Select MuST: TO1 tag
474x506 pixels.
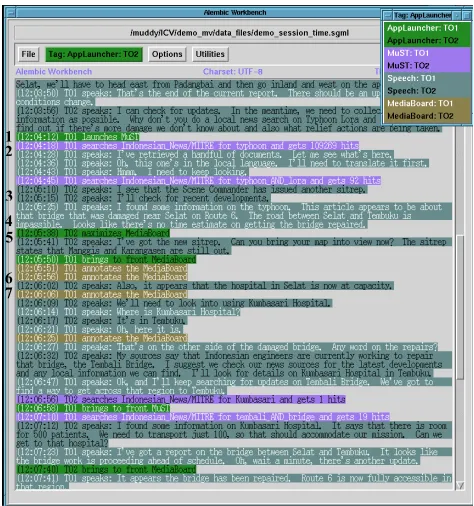[427, 53]
